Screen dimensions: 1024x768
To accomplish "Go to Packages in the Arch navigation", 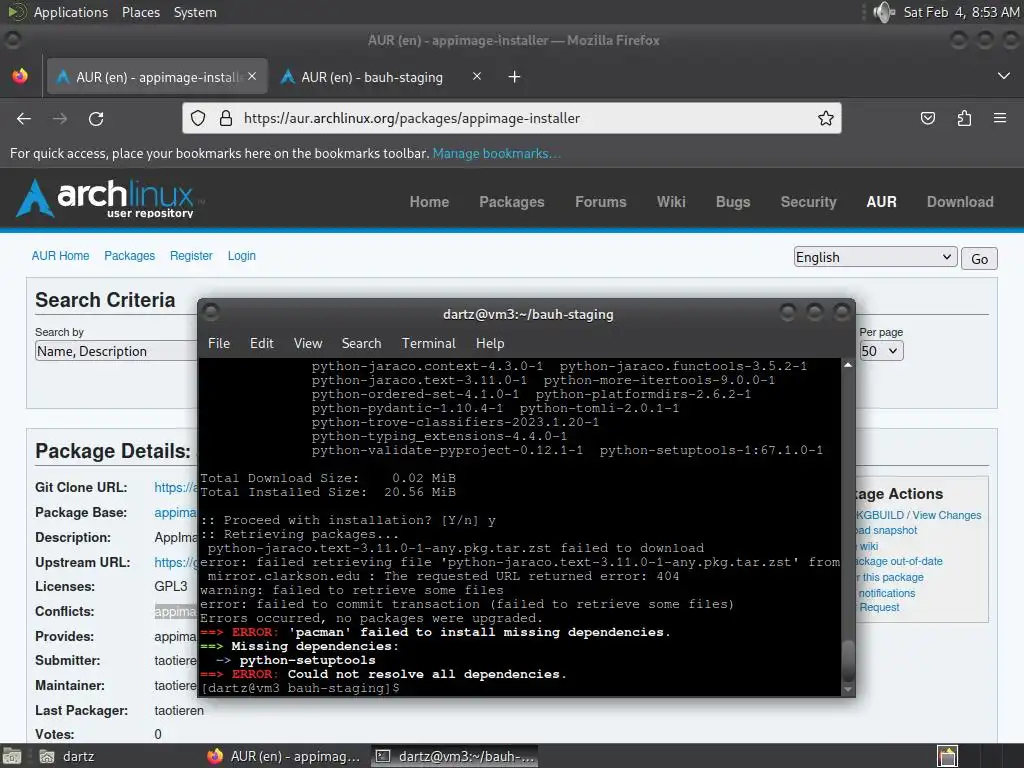I will (x=511, y=202).
